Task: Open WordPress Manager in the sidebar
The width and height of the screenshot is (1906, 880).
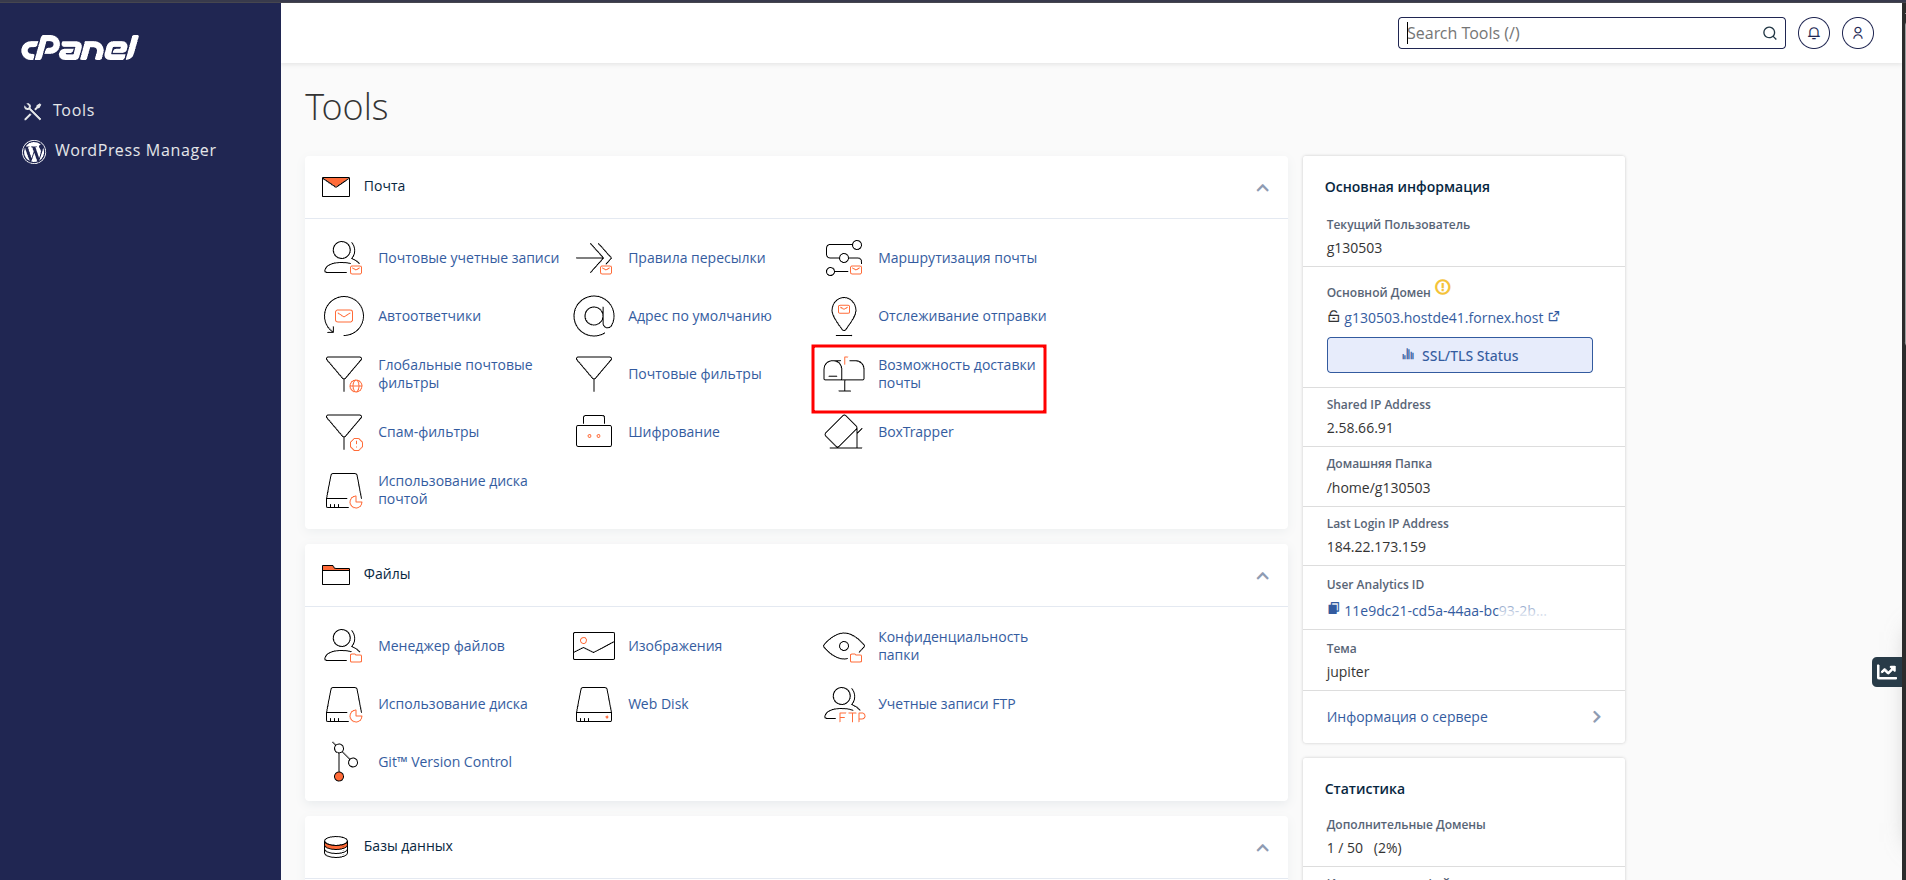Action: click(x=135, y=150)
